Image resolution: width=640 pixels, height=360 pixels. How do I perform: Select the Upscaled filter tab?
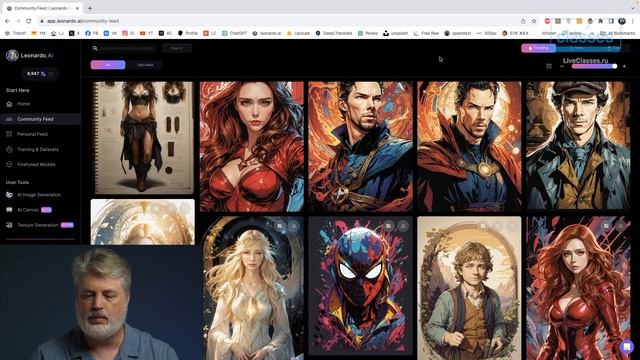tap(145, 65)
